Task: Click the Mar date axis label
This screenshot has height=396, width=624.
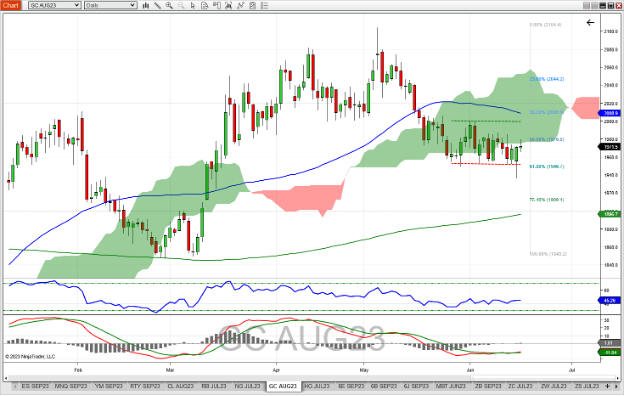Action: [x=170, y=370]
